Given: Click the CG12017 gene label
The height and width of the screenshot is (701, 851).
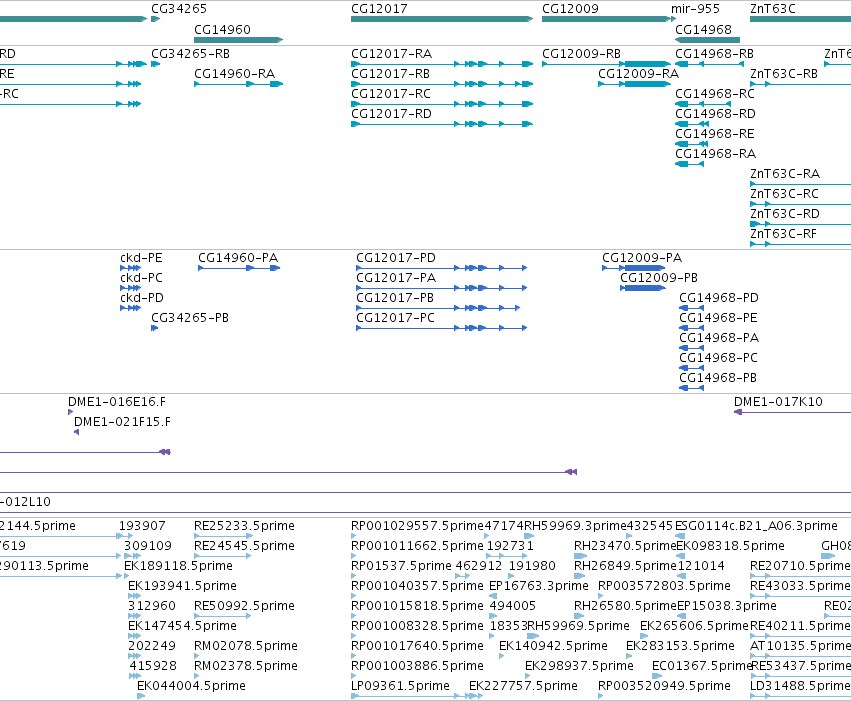Looking at the screenshot, I should pos(379,9).
